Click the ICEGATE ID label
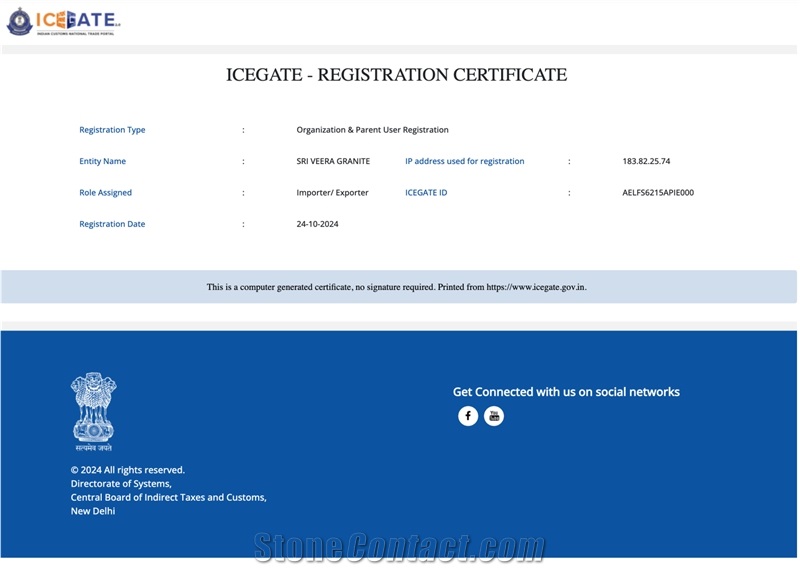This screenshot has height=573, width=800. (426, 192)
